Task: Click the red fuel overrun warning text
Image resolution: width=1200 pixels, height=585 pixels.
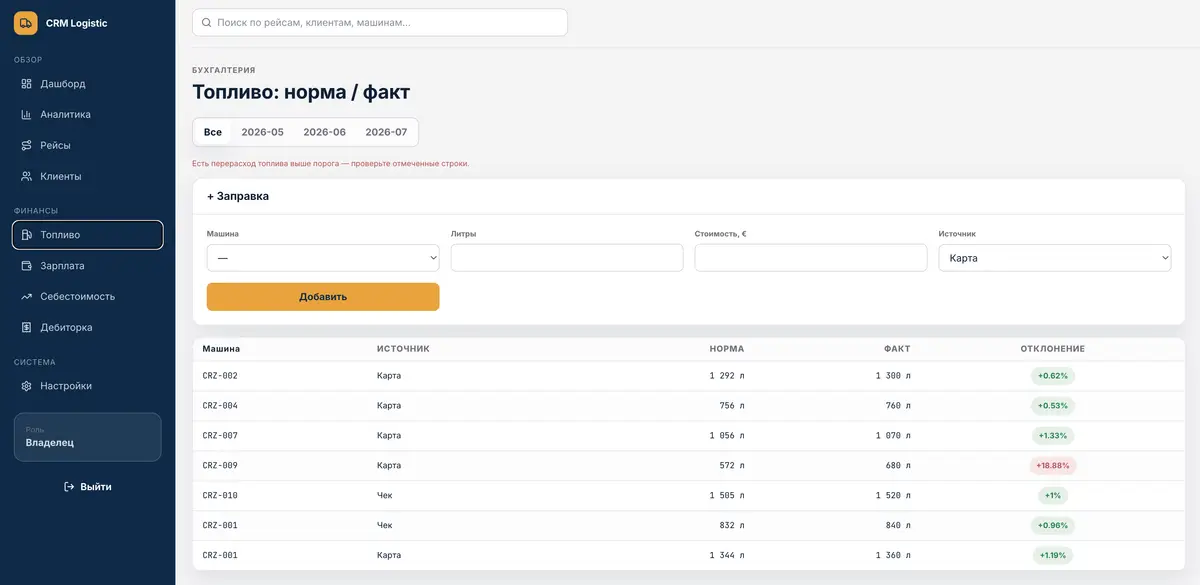Action: pyautogui.click(x=330, y=163)
